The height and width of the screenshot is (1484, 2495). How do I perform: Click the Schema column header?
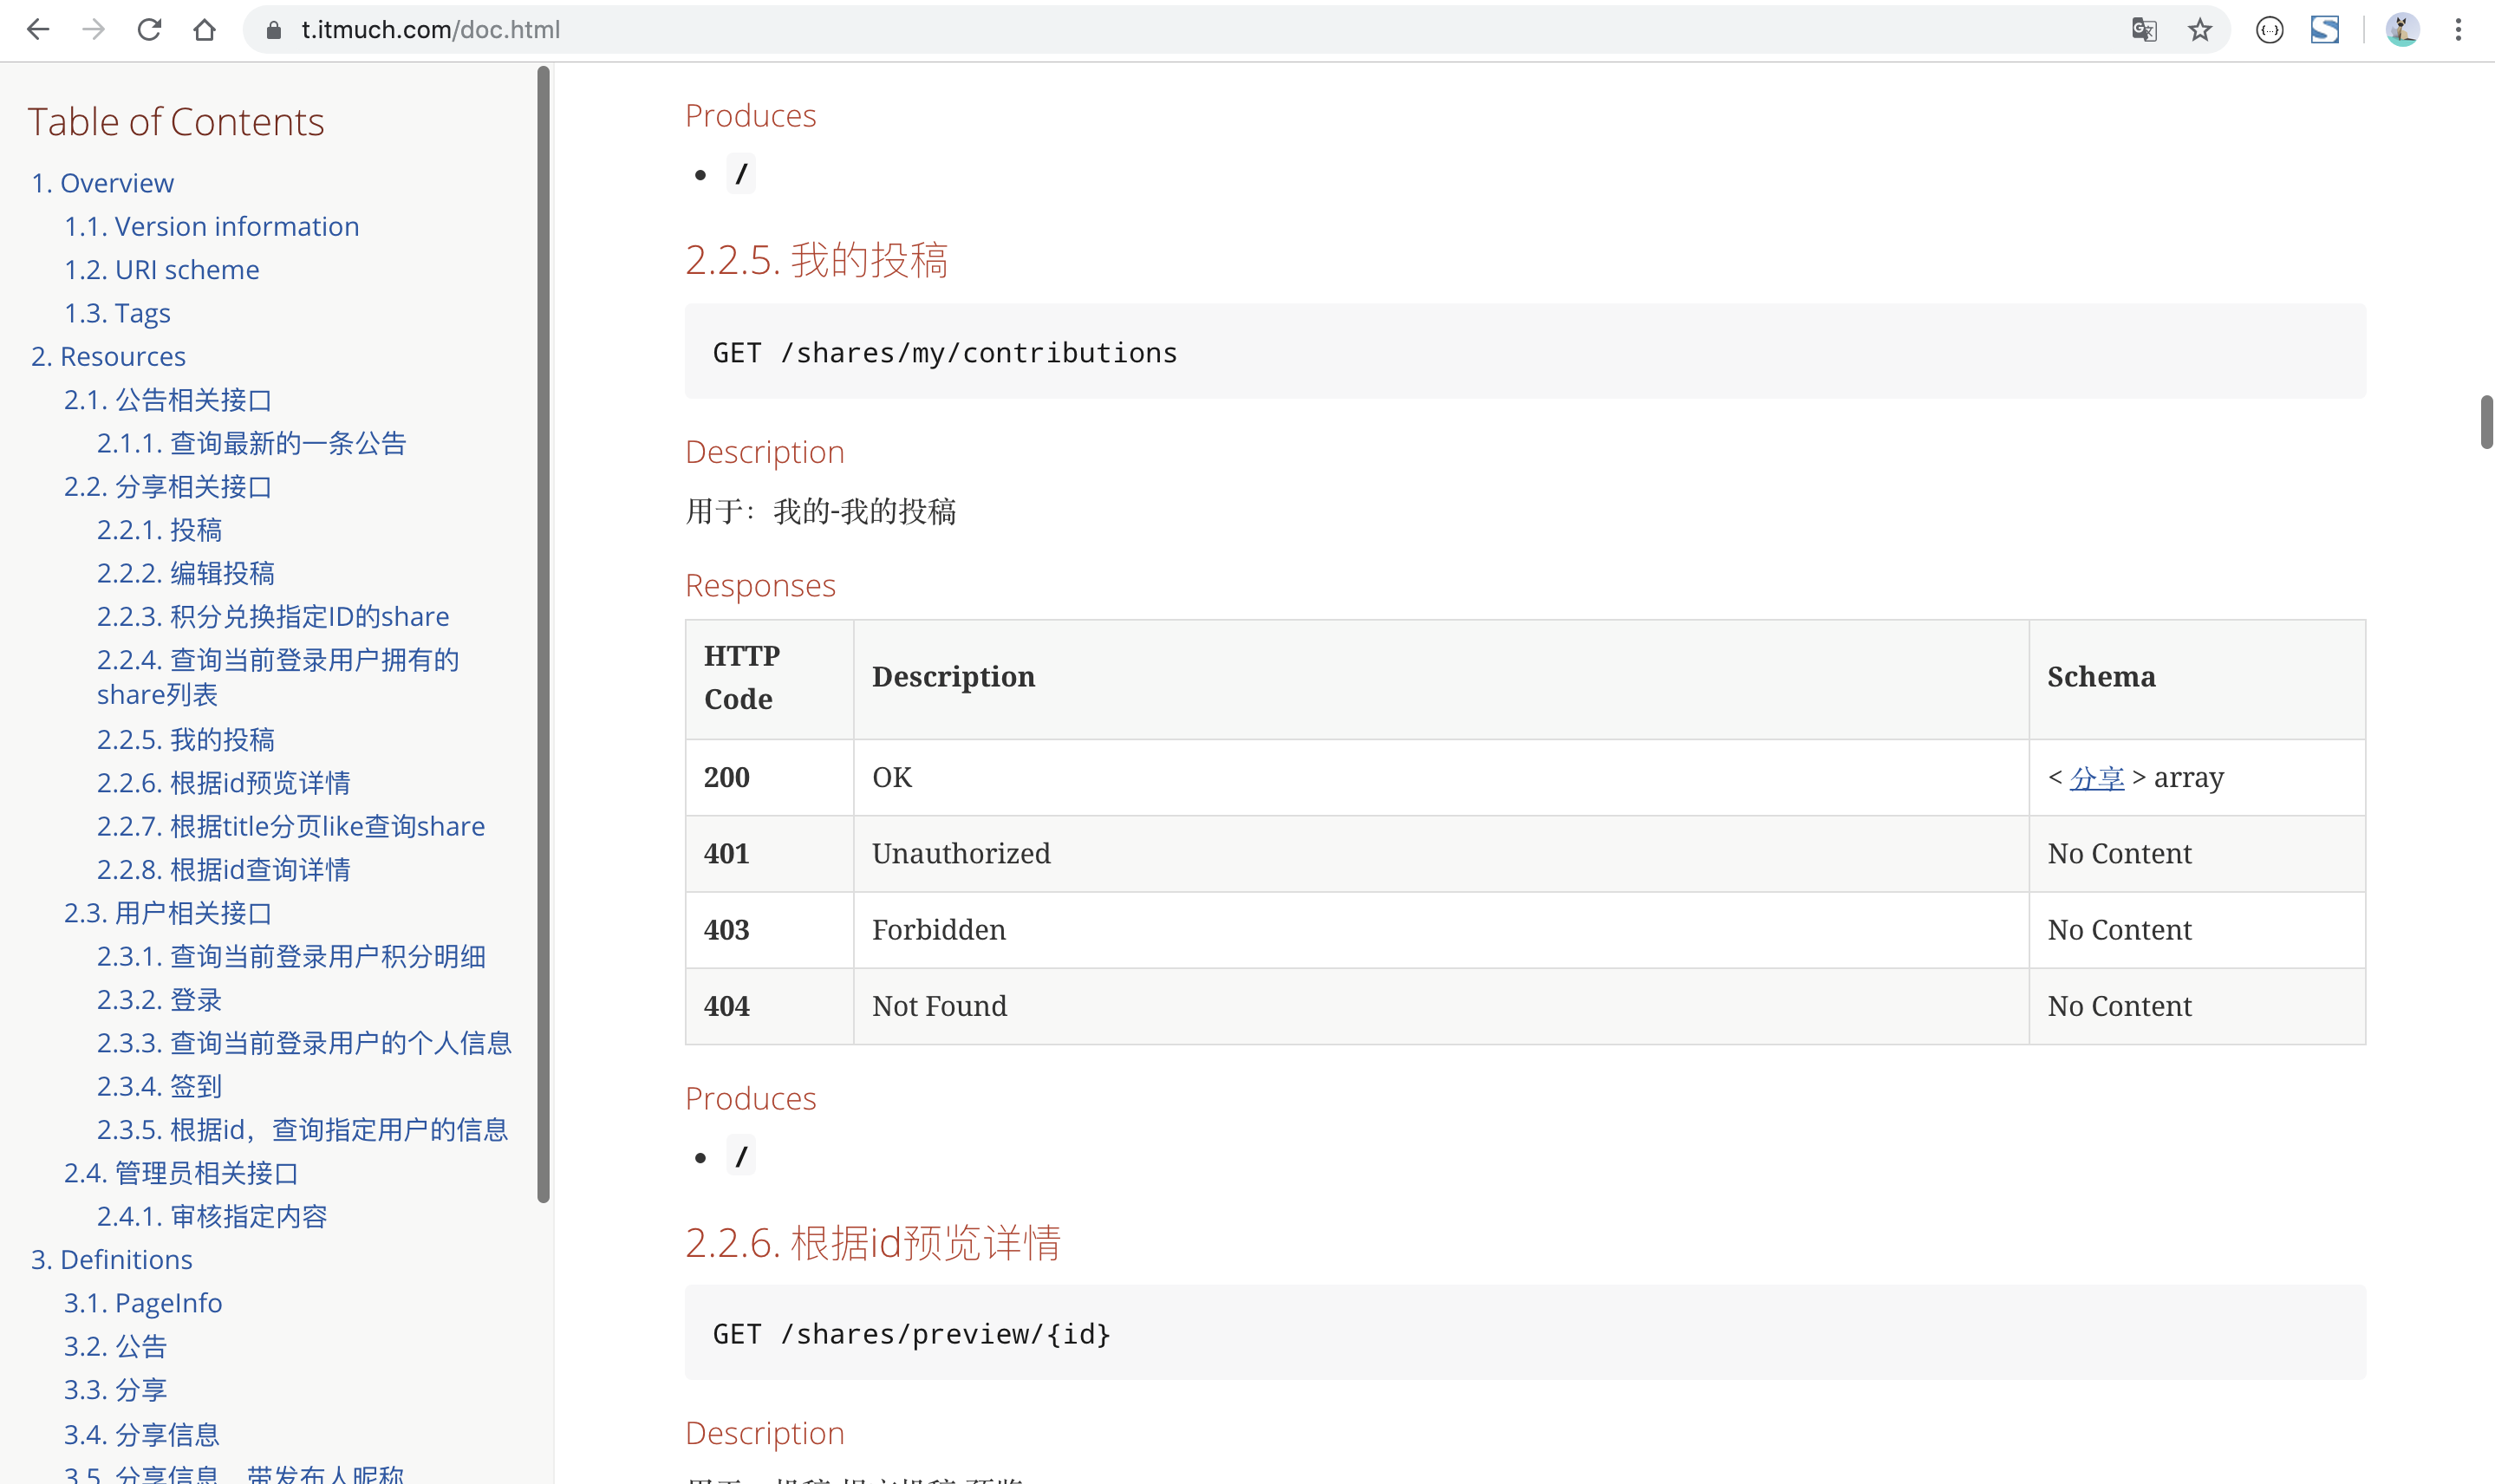pos(2197,679)
